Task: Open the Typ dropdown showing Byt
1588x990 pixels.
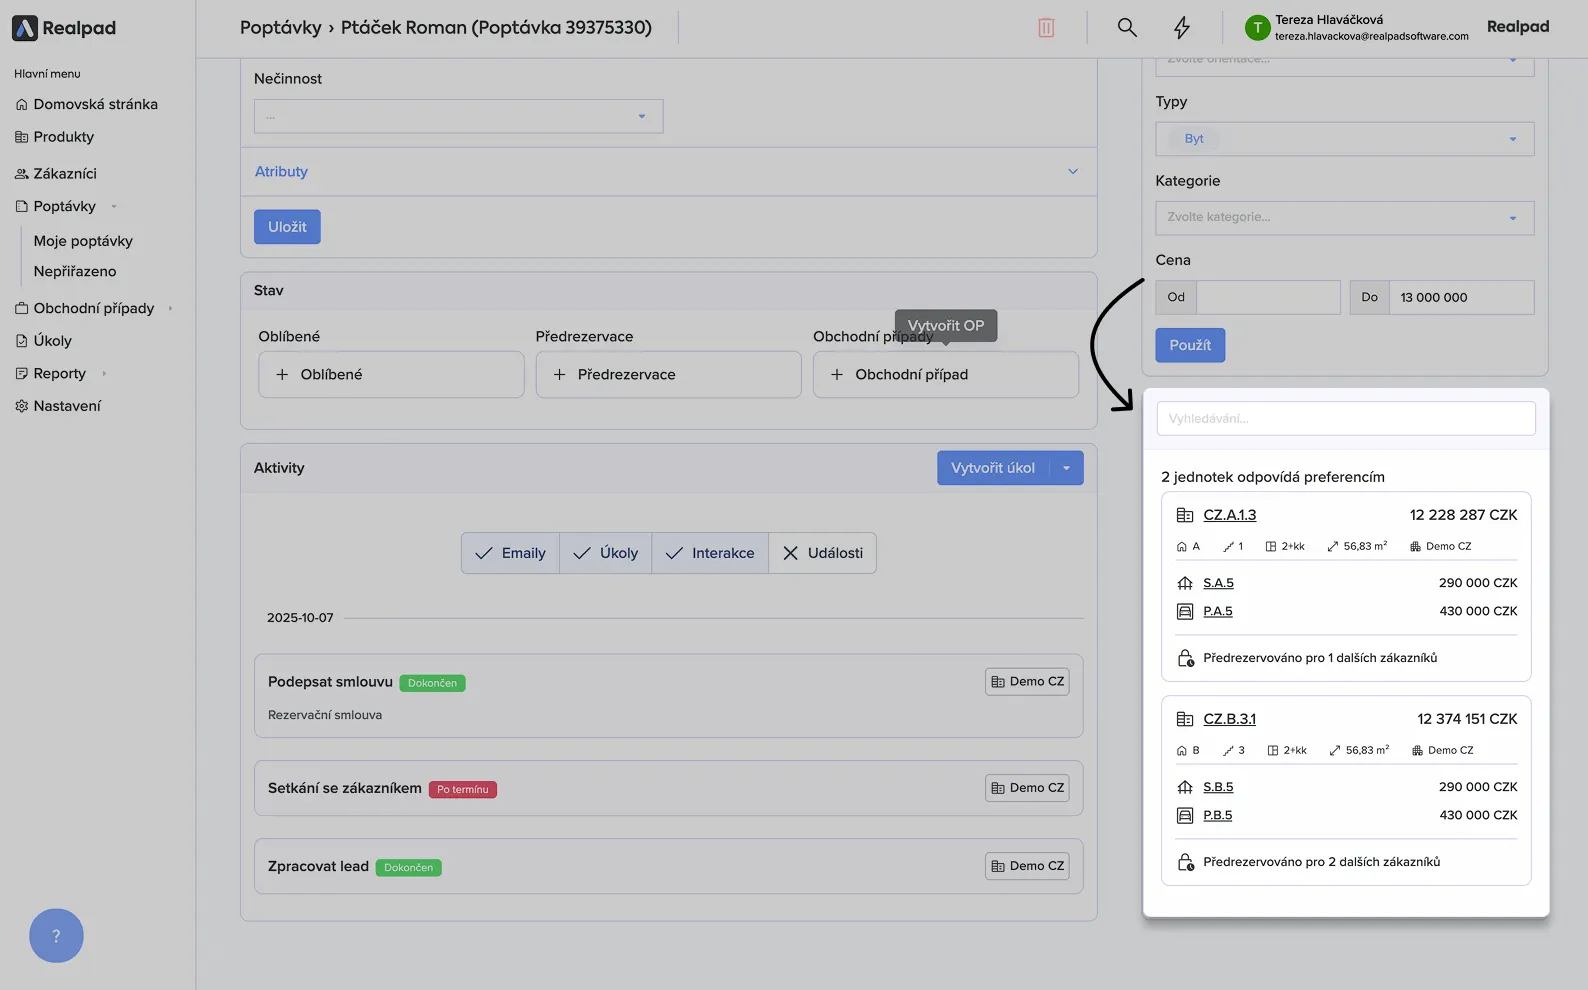Action: click(x=1344, y=139)
